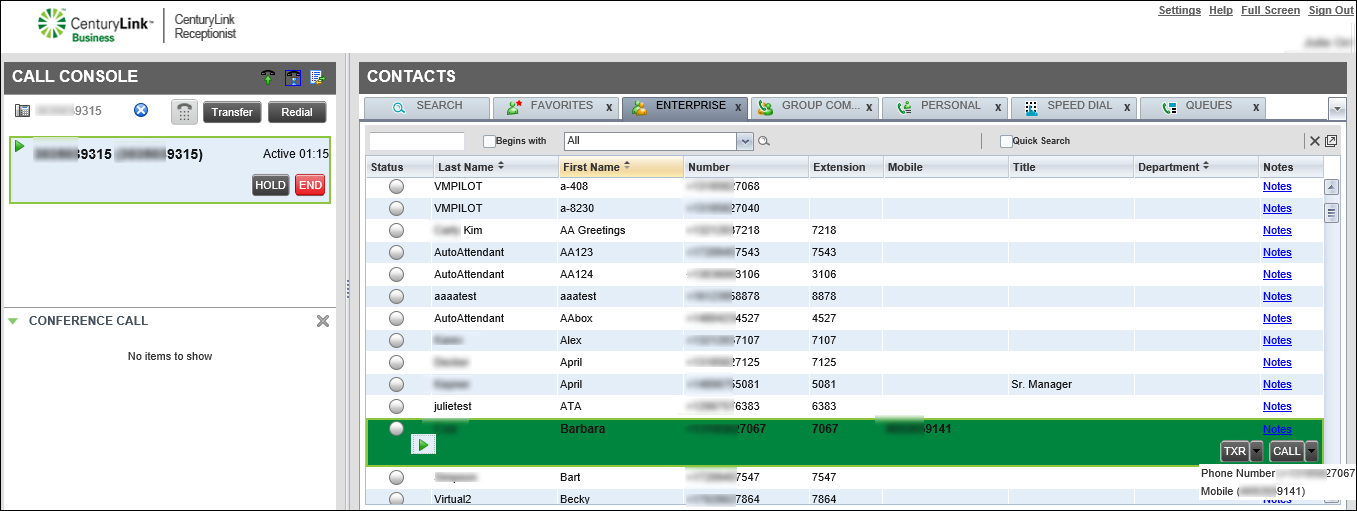
Task: Click the Extension column header
Action: [x=846, y=167]
